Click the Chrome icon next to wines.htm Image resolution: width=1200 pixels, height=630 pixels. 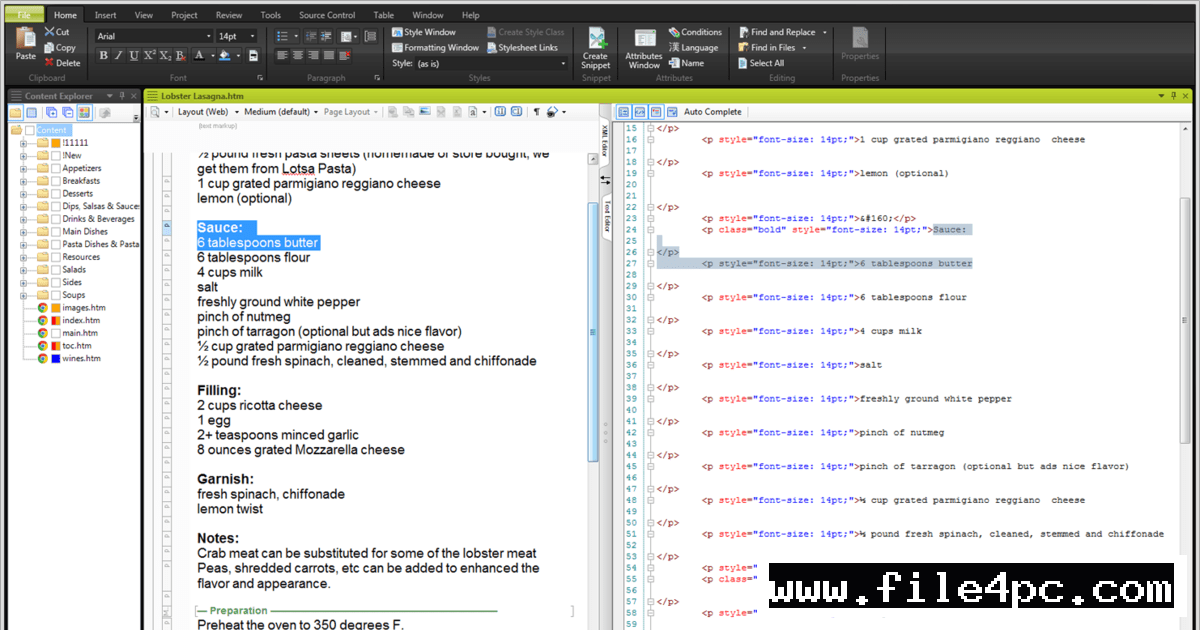pos(43,358)
